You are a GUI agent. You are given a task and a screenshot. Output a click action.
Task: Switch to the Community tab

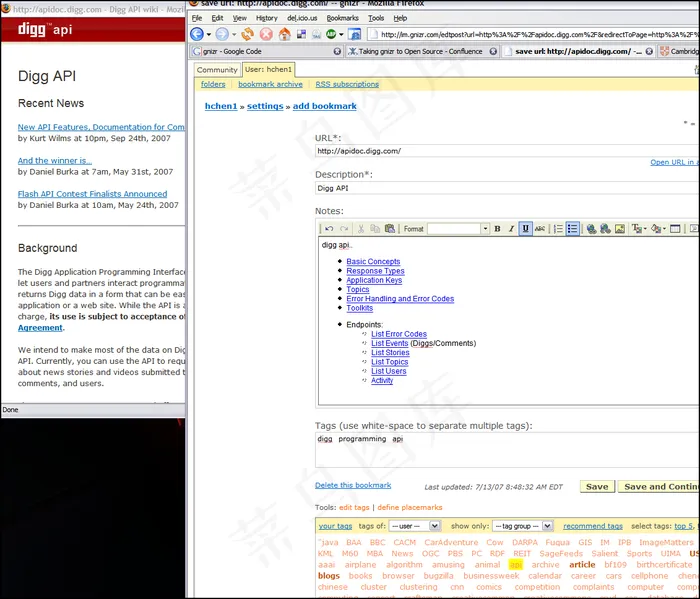217,70
